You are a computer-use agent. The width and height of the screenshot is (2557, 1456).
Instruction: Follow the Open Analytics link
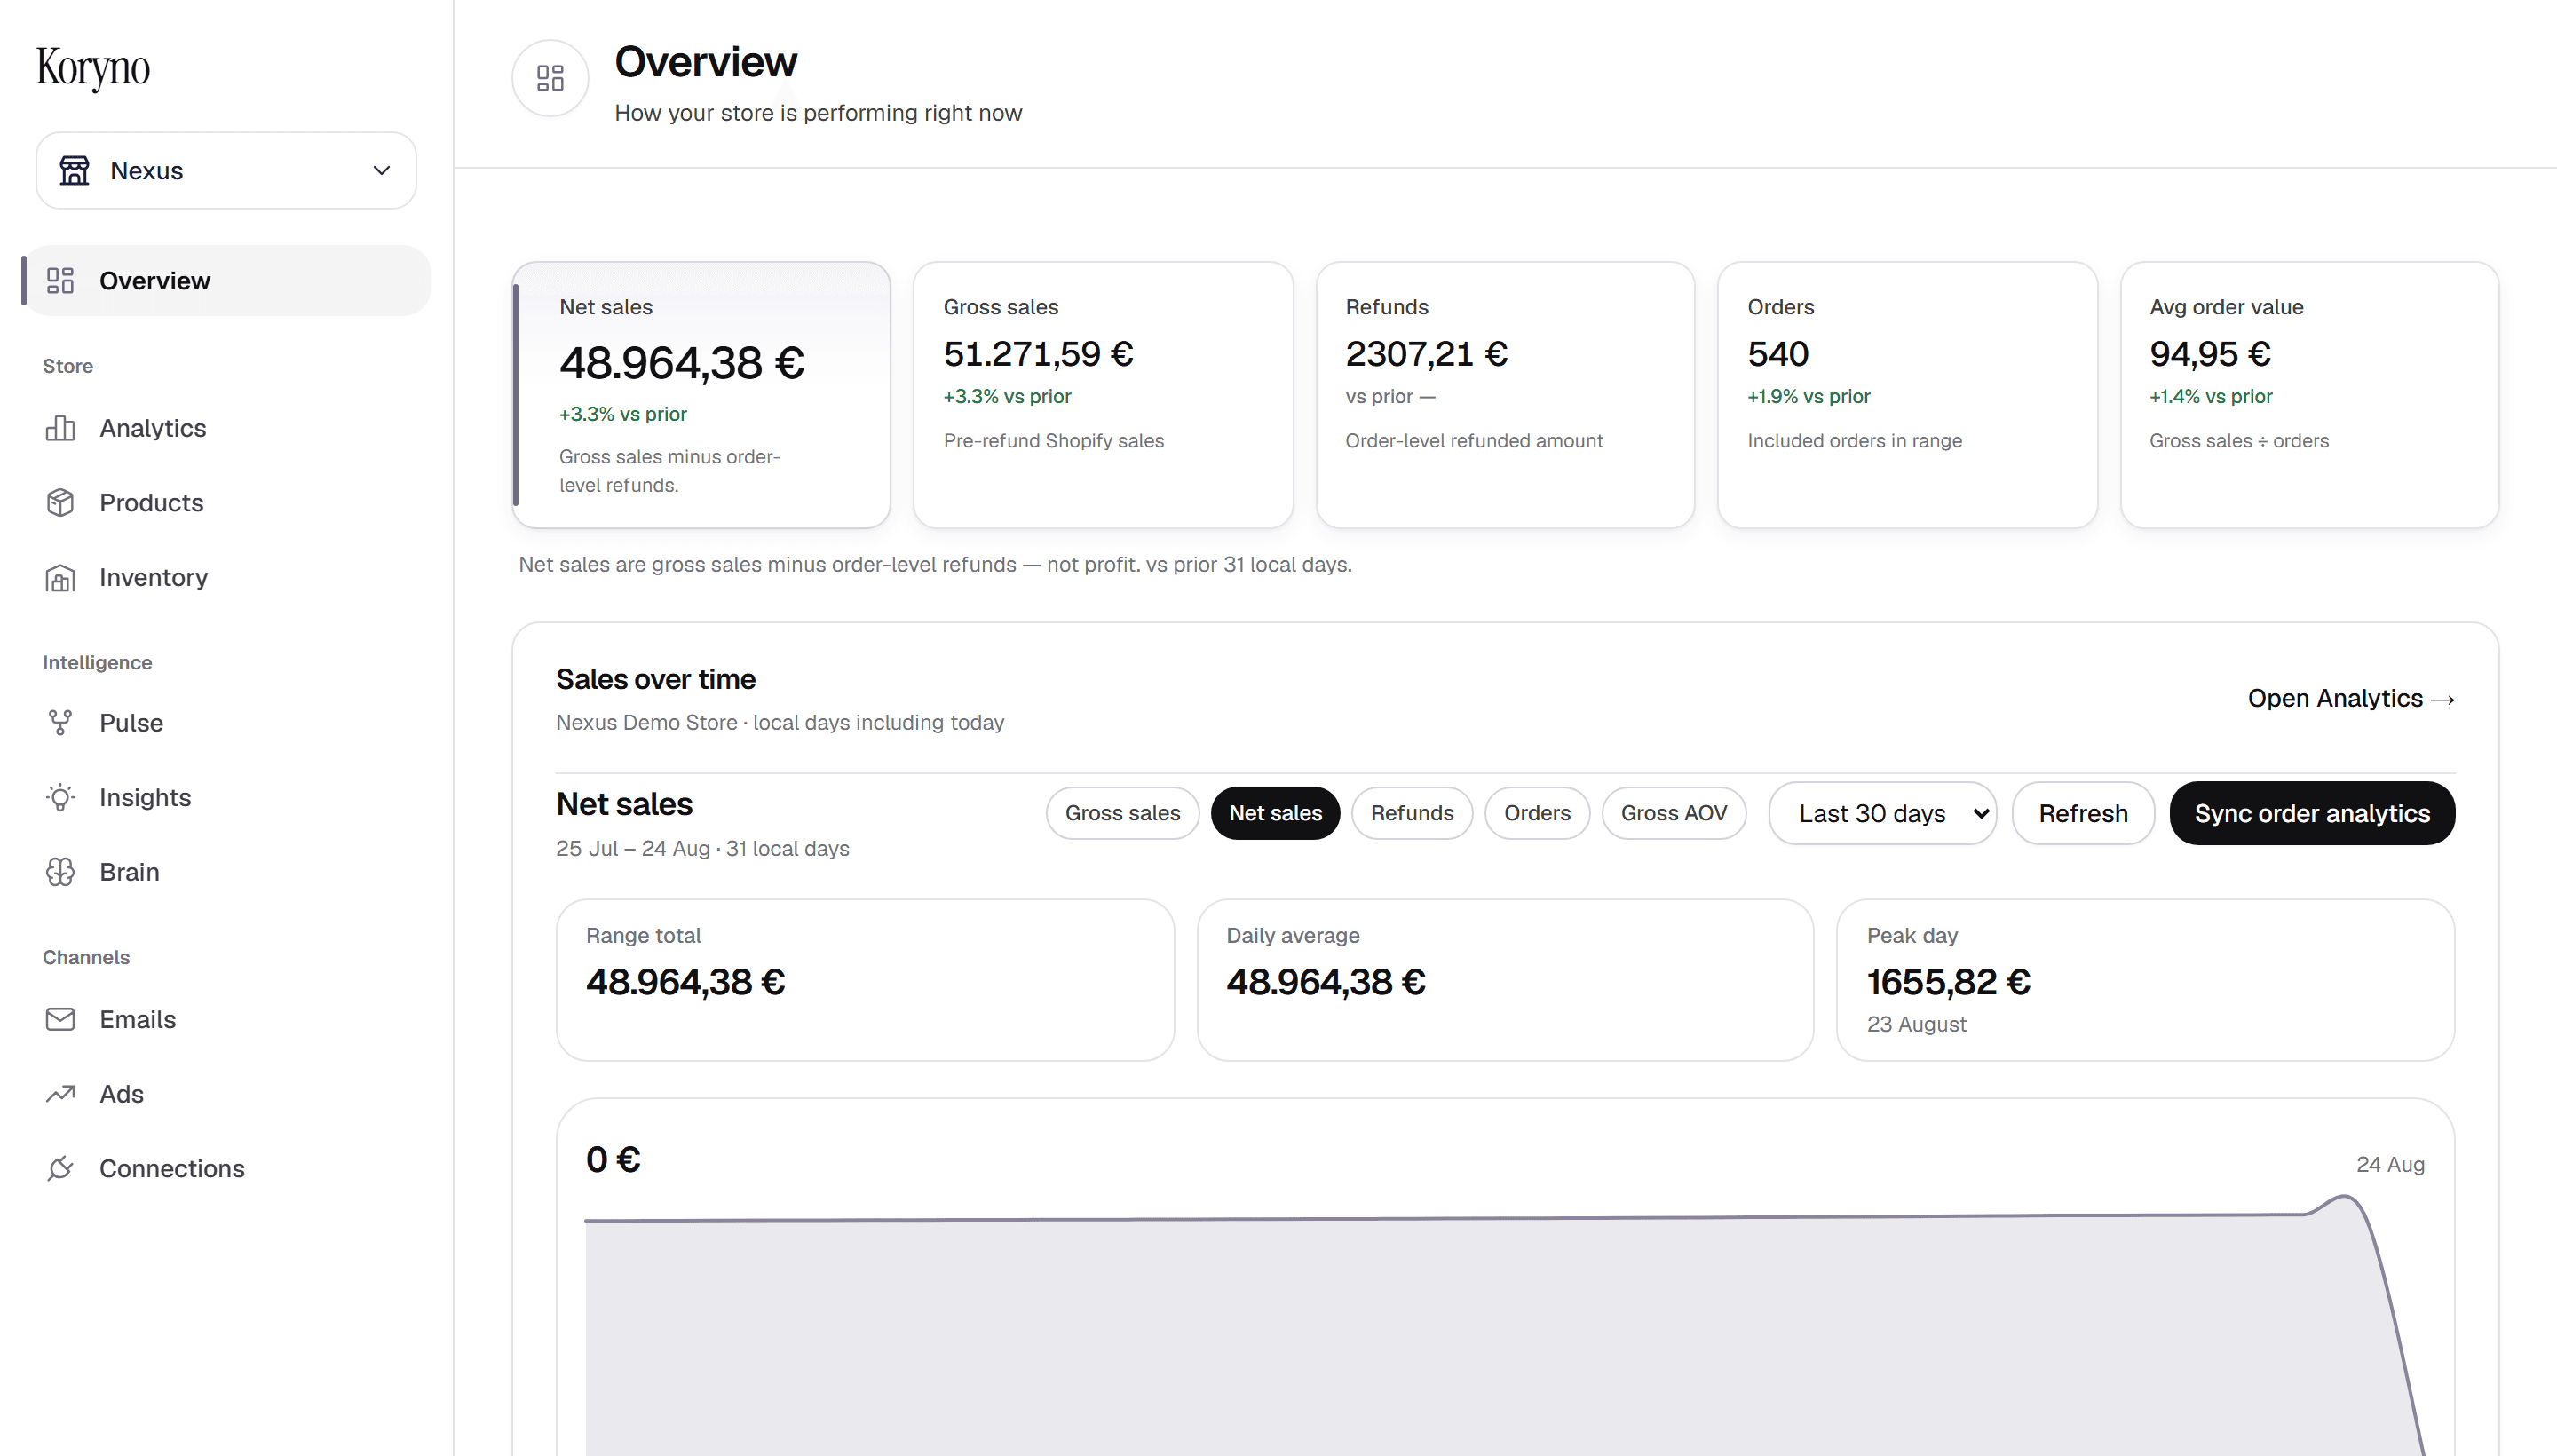pyautogui.click(x=2351, y=698)
